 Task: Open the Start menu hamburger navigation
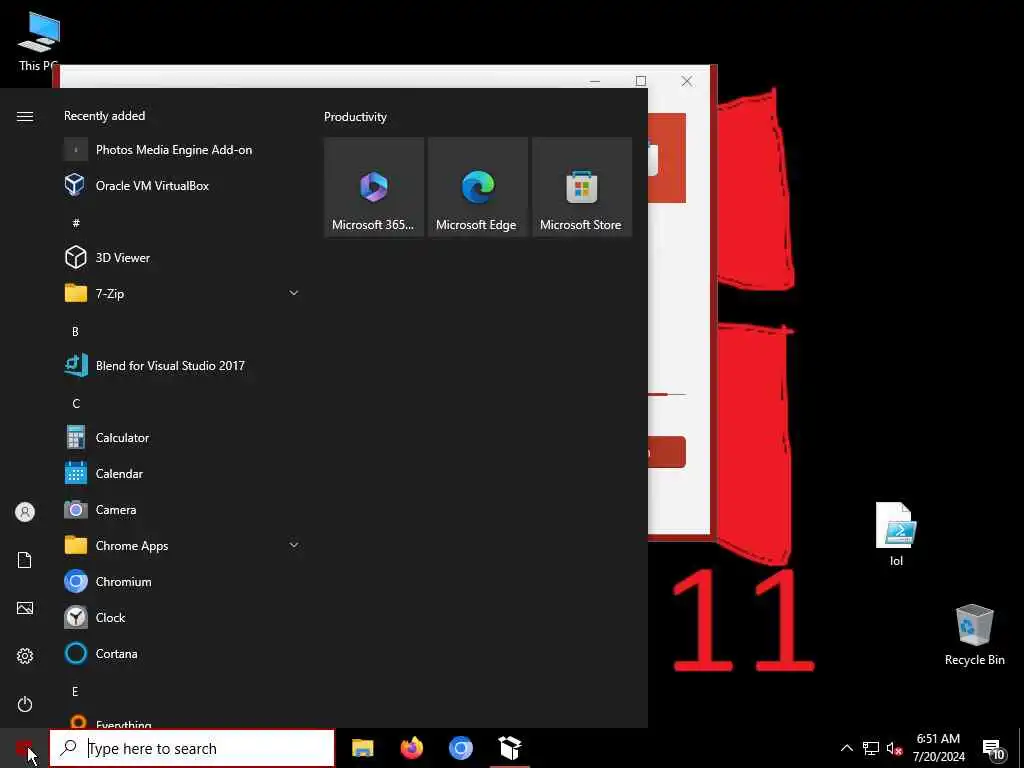[25, 116]
